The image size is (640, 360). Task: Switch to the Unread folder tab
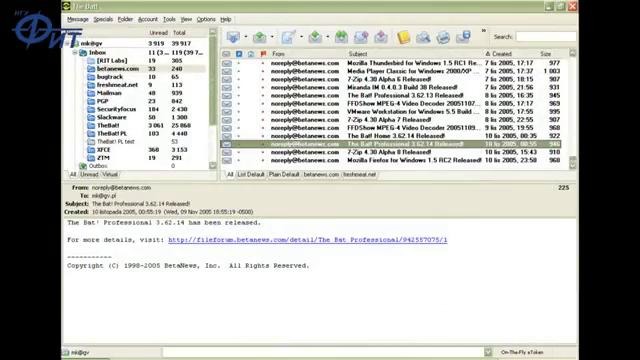[x=89, y=175]
